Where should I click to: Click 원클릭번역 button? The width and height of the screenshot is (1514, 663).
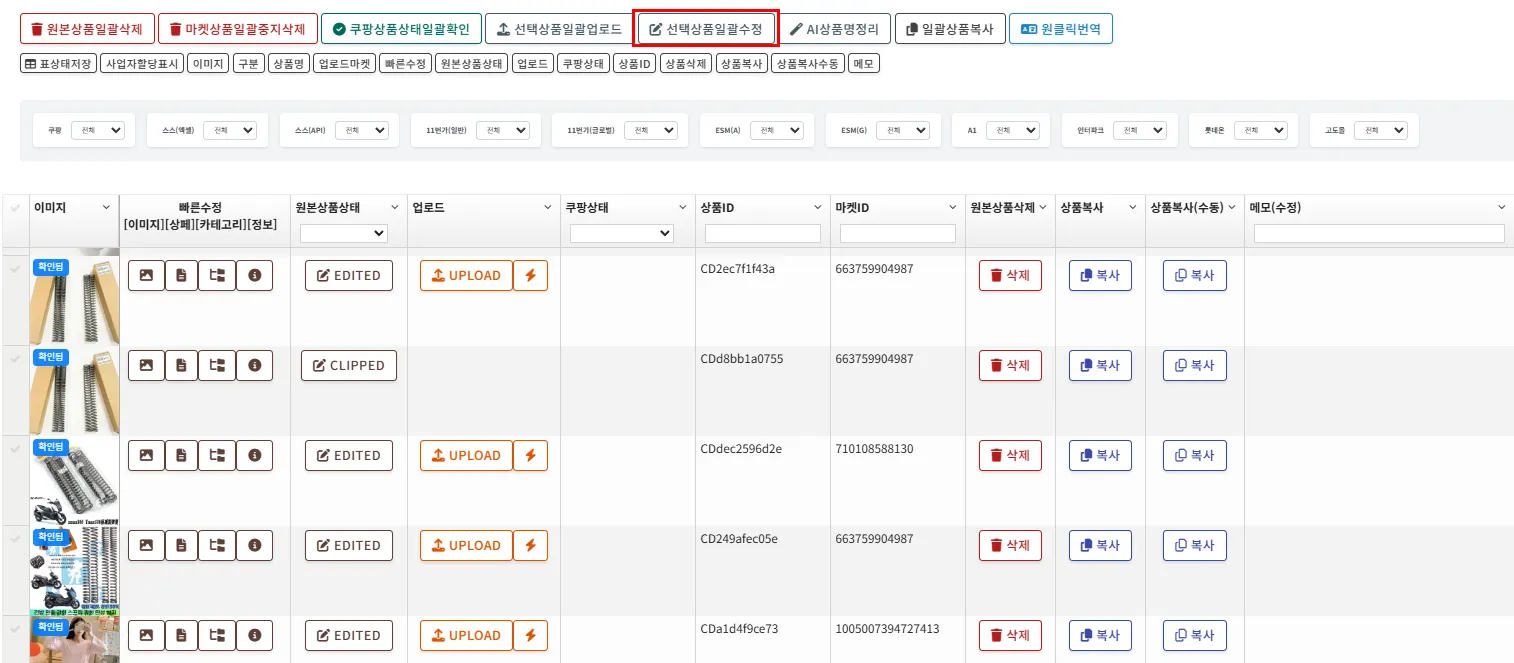[x=1060, y=29]
